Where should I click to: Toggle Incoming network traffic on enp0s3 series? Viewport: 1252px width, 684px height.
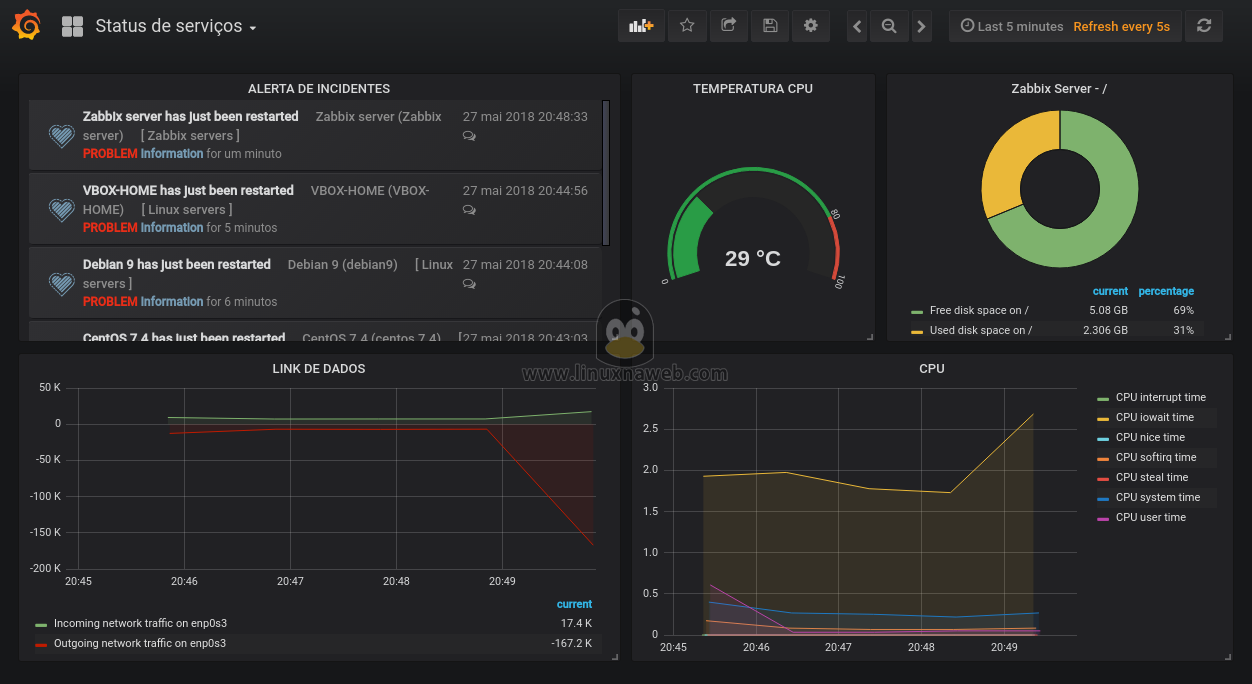tap(140, 624)
